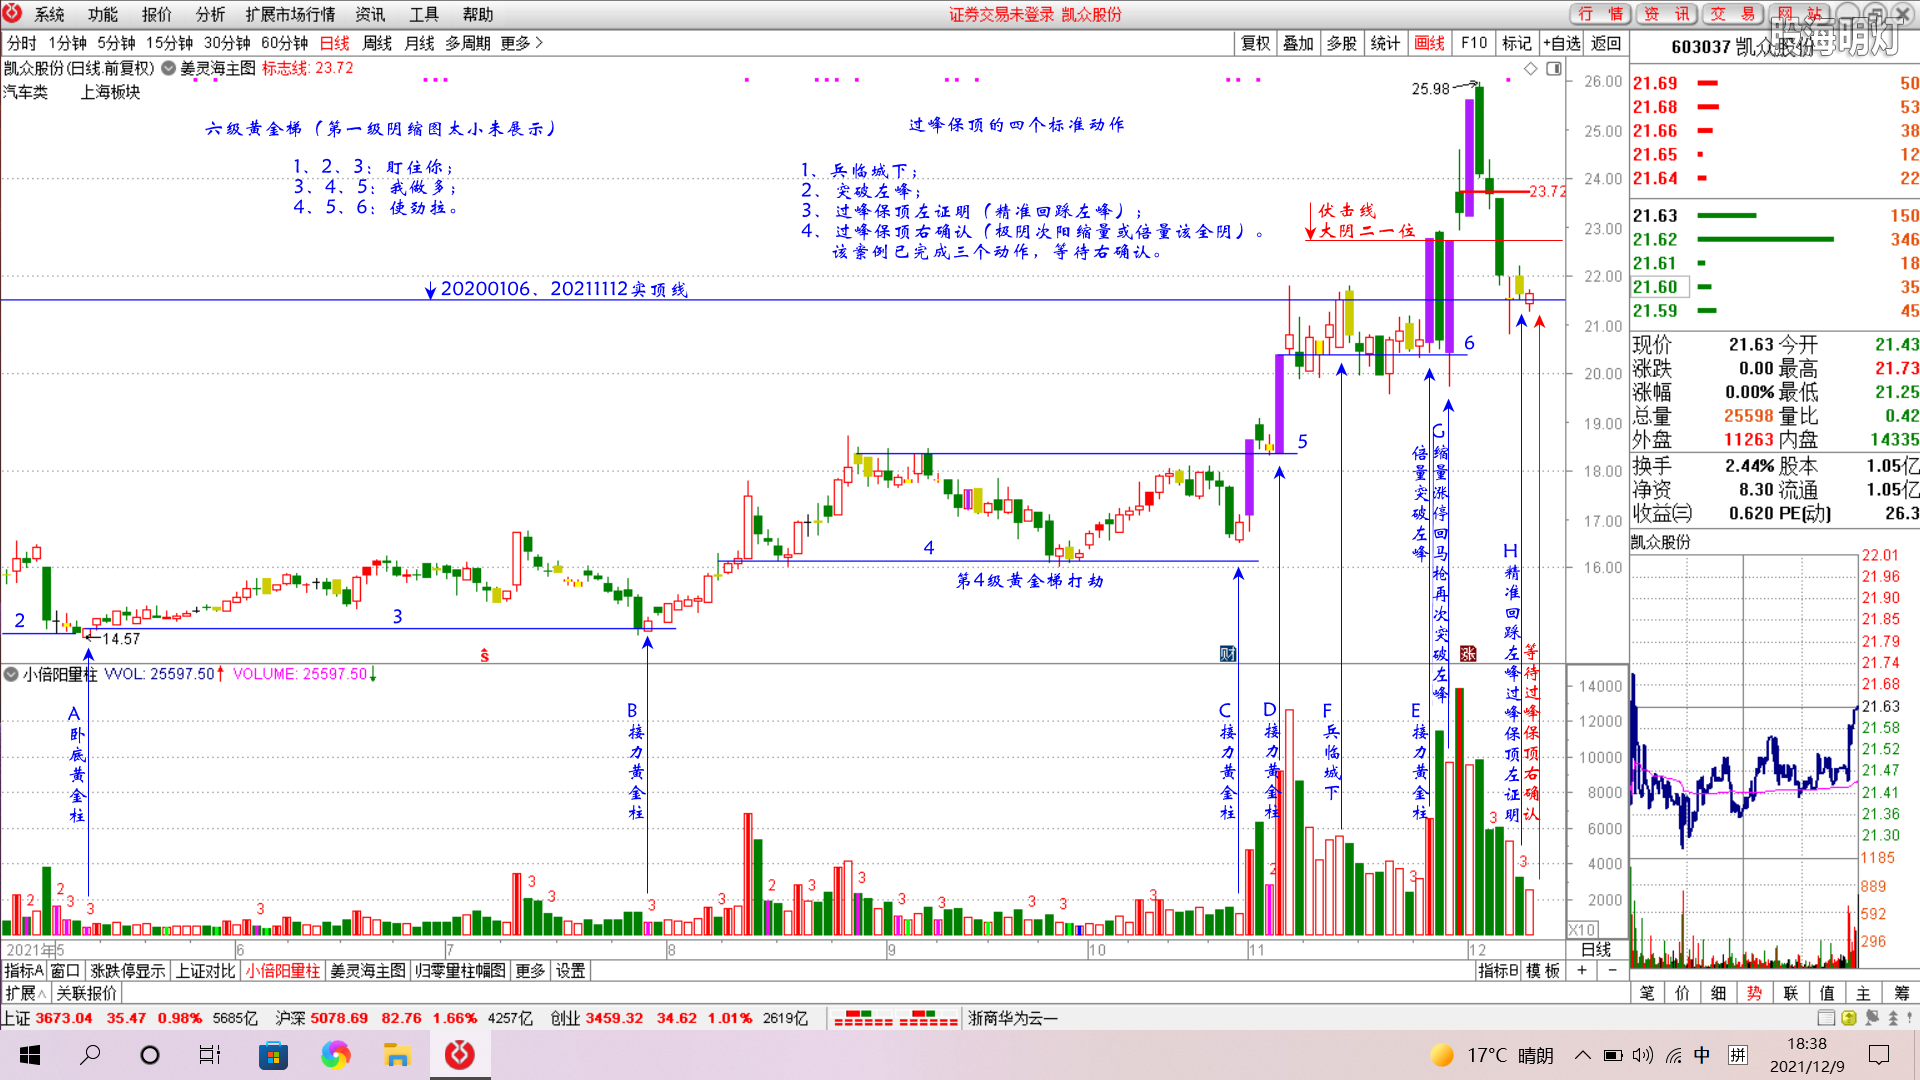The height and width of the screenshot is (1080, 1920).
Task: Select the 联 related tab
Action: tap(1791, 993)
